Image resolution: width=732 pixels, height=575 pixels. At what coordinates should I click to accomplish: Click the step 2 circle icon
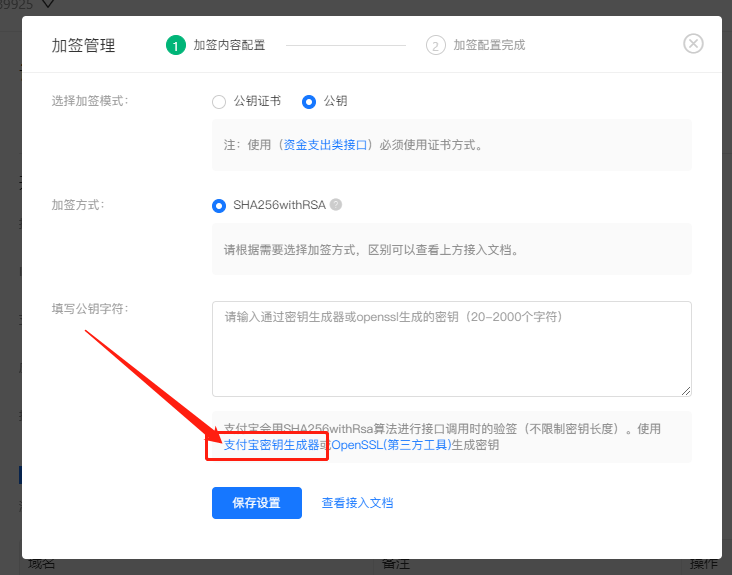tap(435, 45)
